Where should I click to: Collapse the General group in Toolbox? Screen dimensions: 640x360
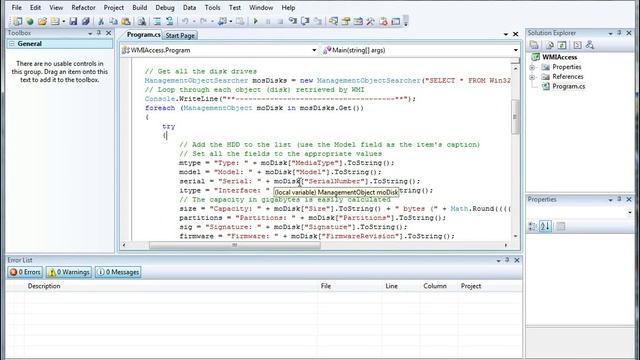(12, 44)
